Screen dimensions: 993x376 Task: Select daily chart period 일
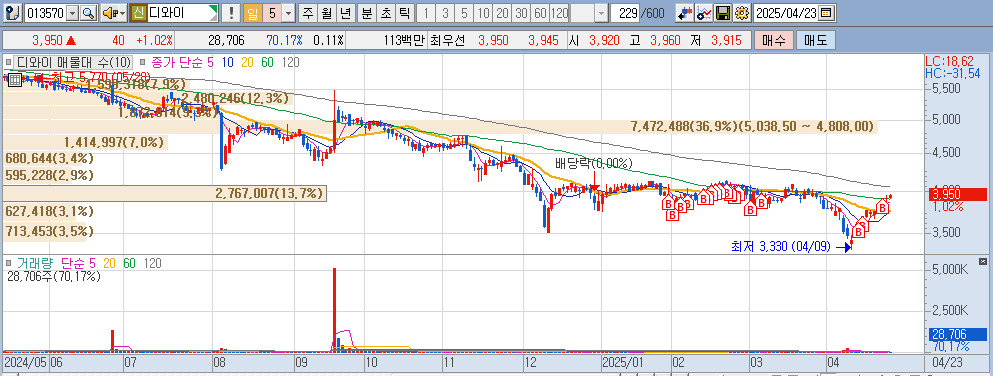click(252, 13)
